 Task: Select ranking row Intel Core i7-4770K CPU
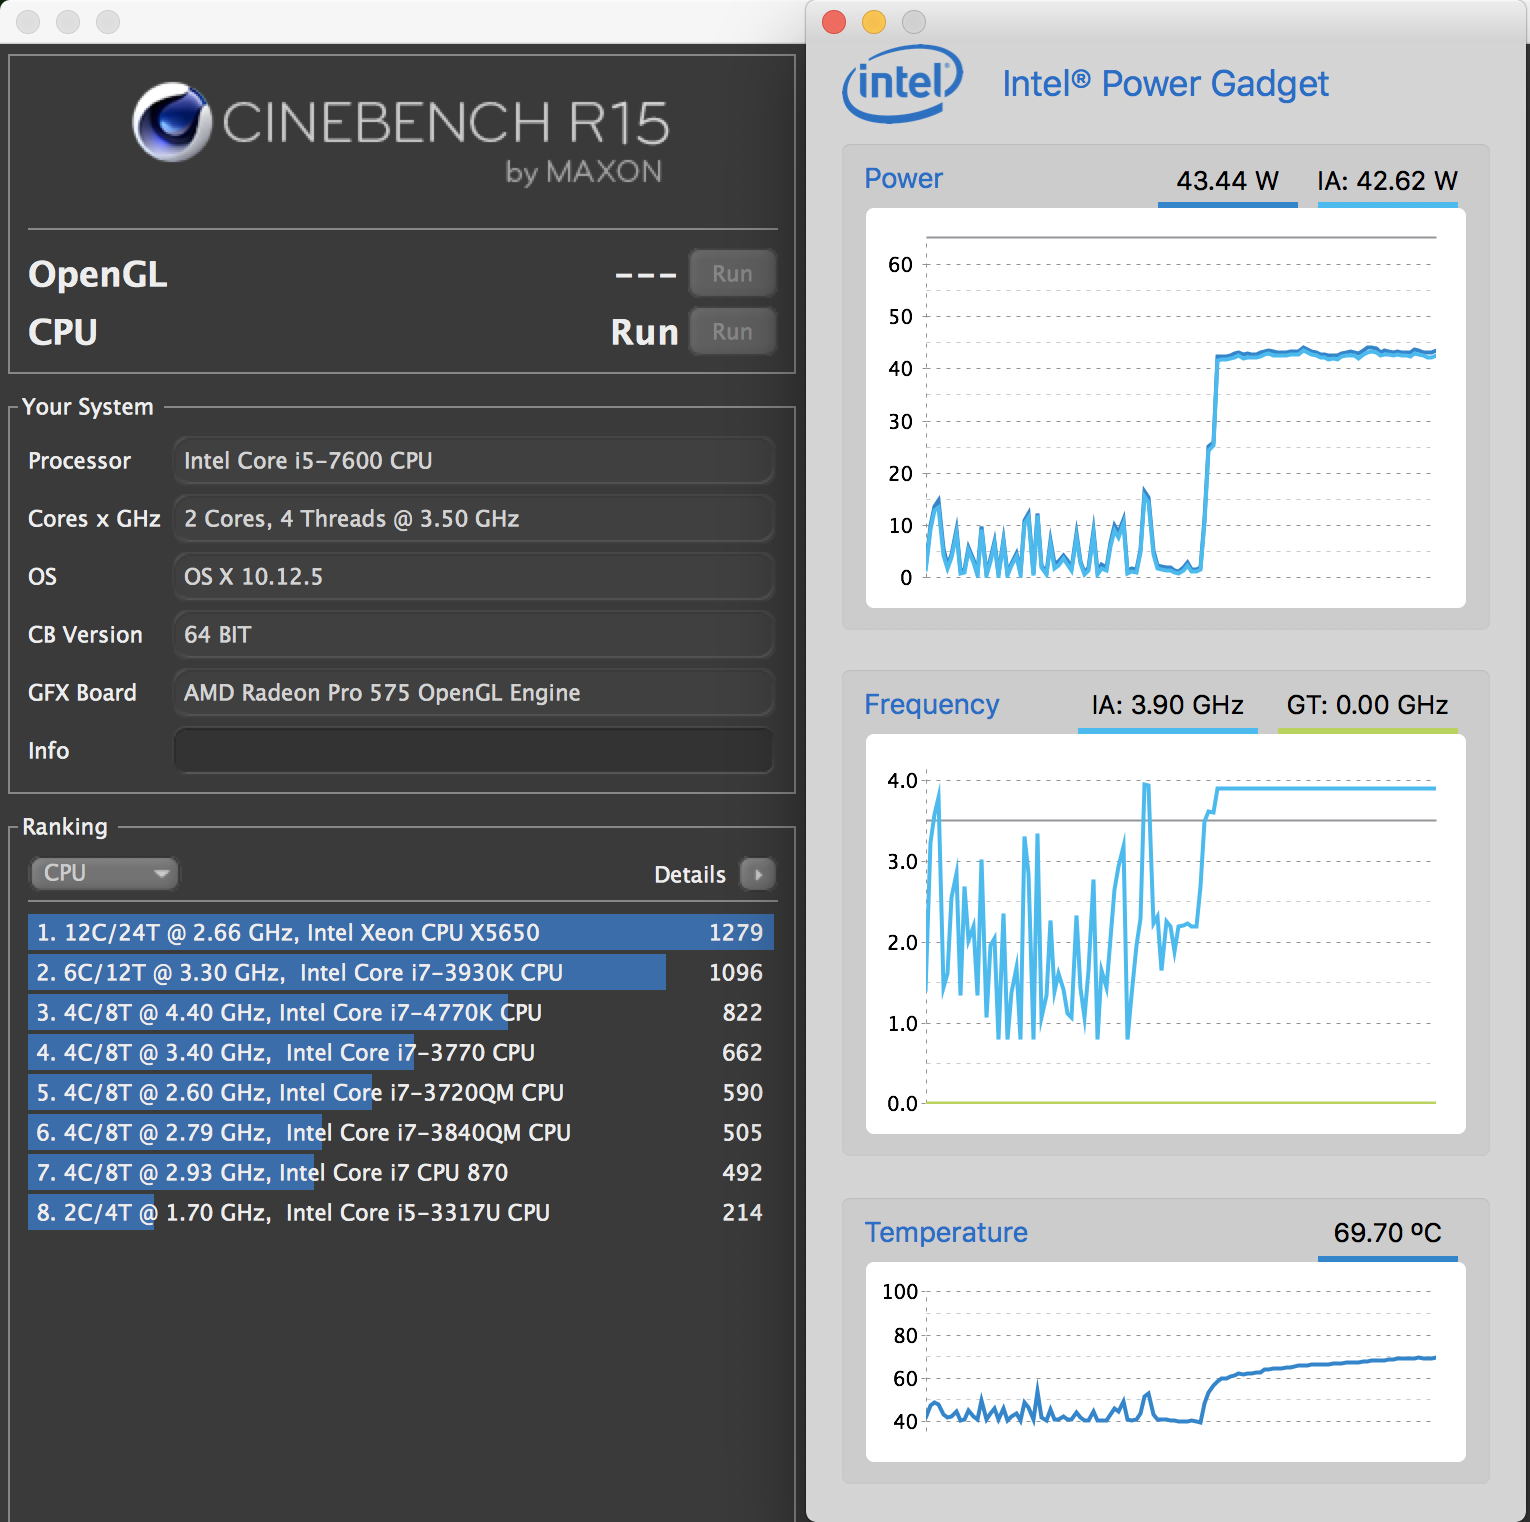[401, 1012]
